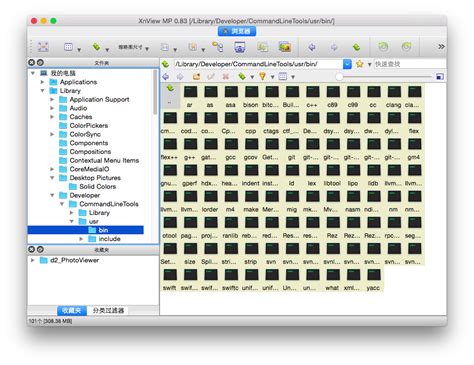The height and width of the screenshot is (365, 474).
Task: Select the 'what' file thumbnail
Action: click(x=332, y=279)
